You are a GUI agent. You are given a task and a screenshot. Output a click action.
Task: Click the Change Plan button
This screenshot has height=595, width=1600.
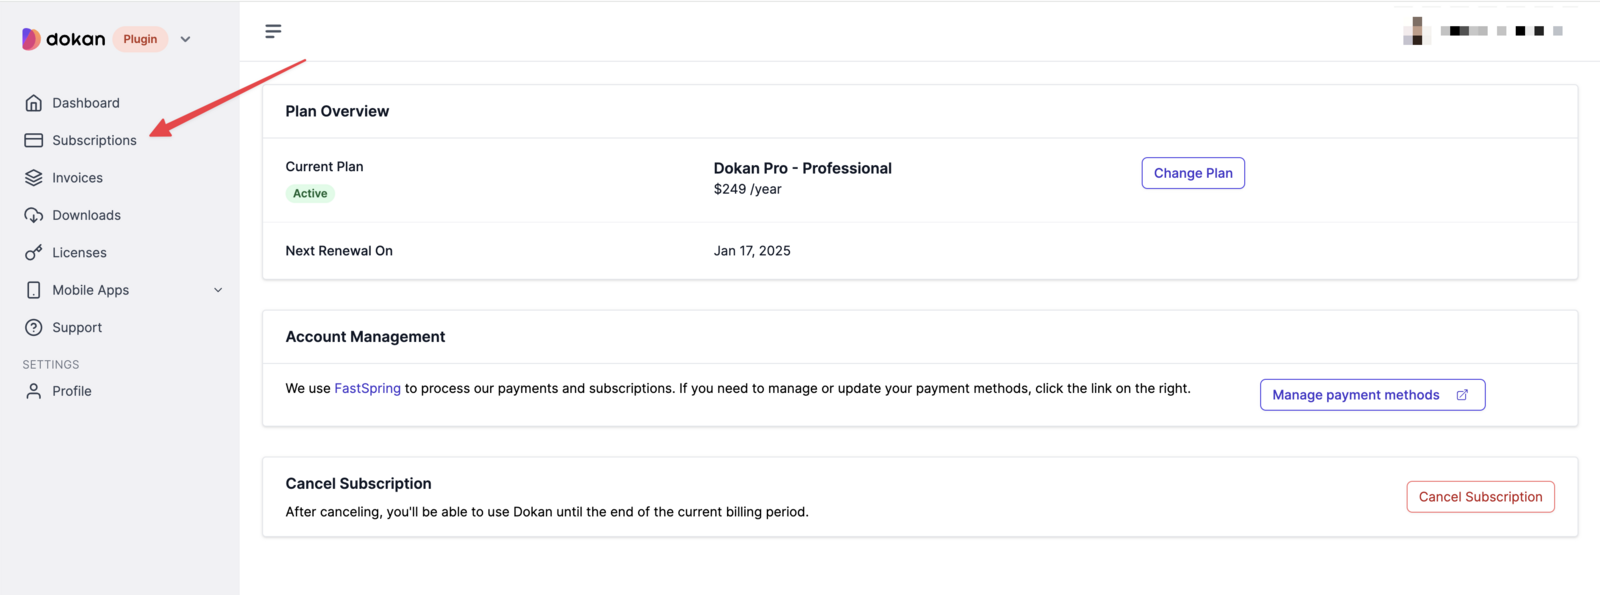tap(1193, 173)
